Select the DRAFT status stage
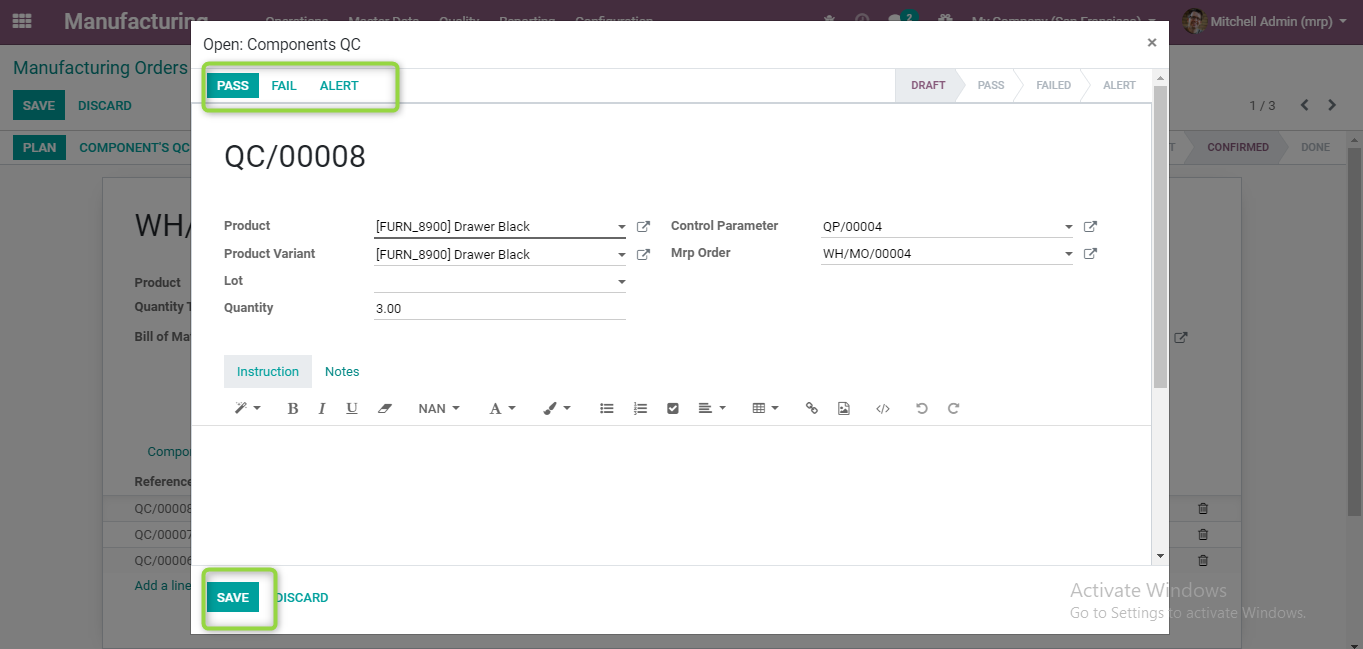 (x=928, y=85)
